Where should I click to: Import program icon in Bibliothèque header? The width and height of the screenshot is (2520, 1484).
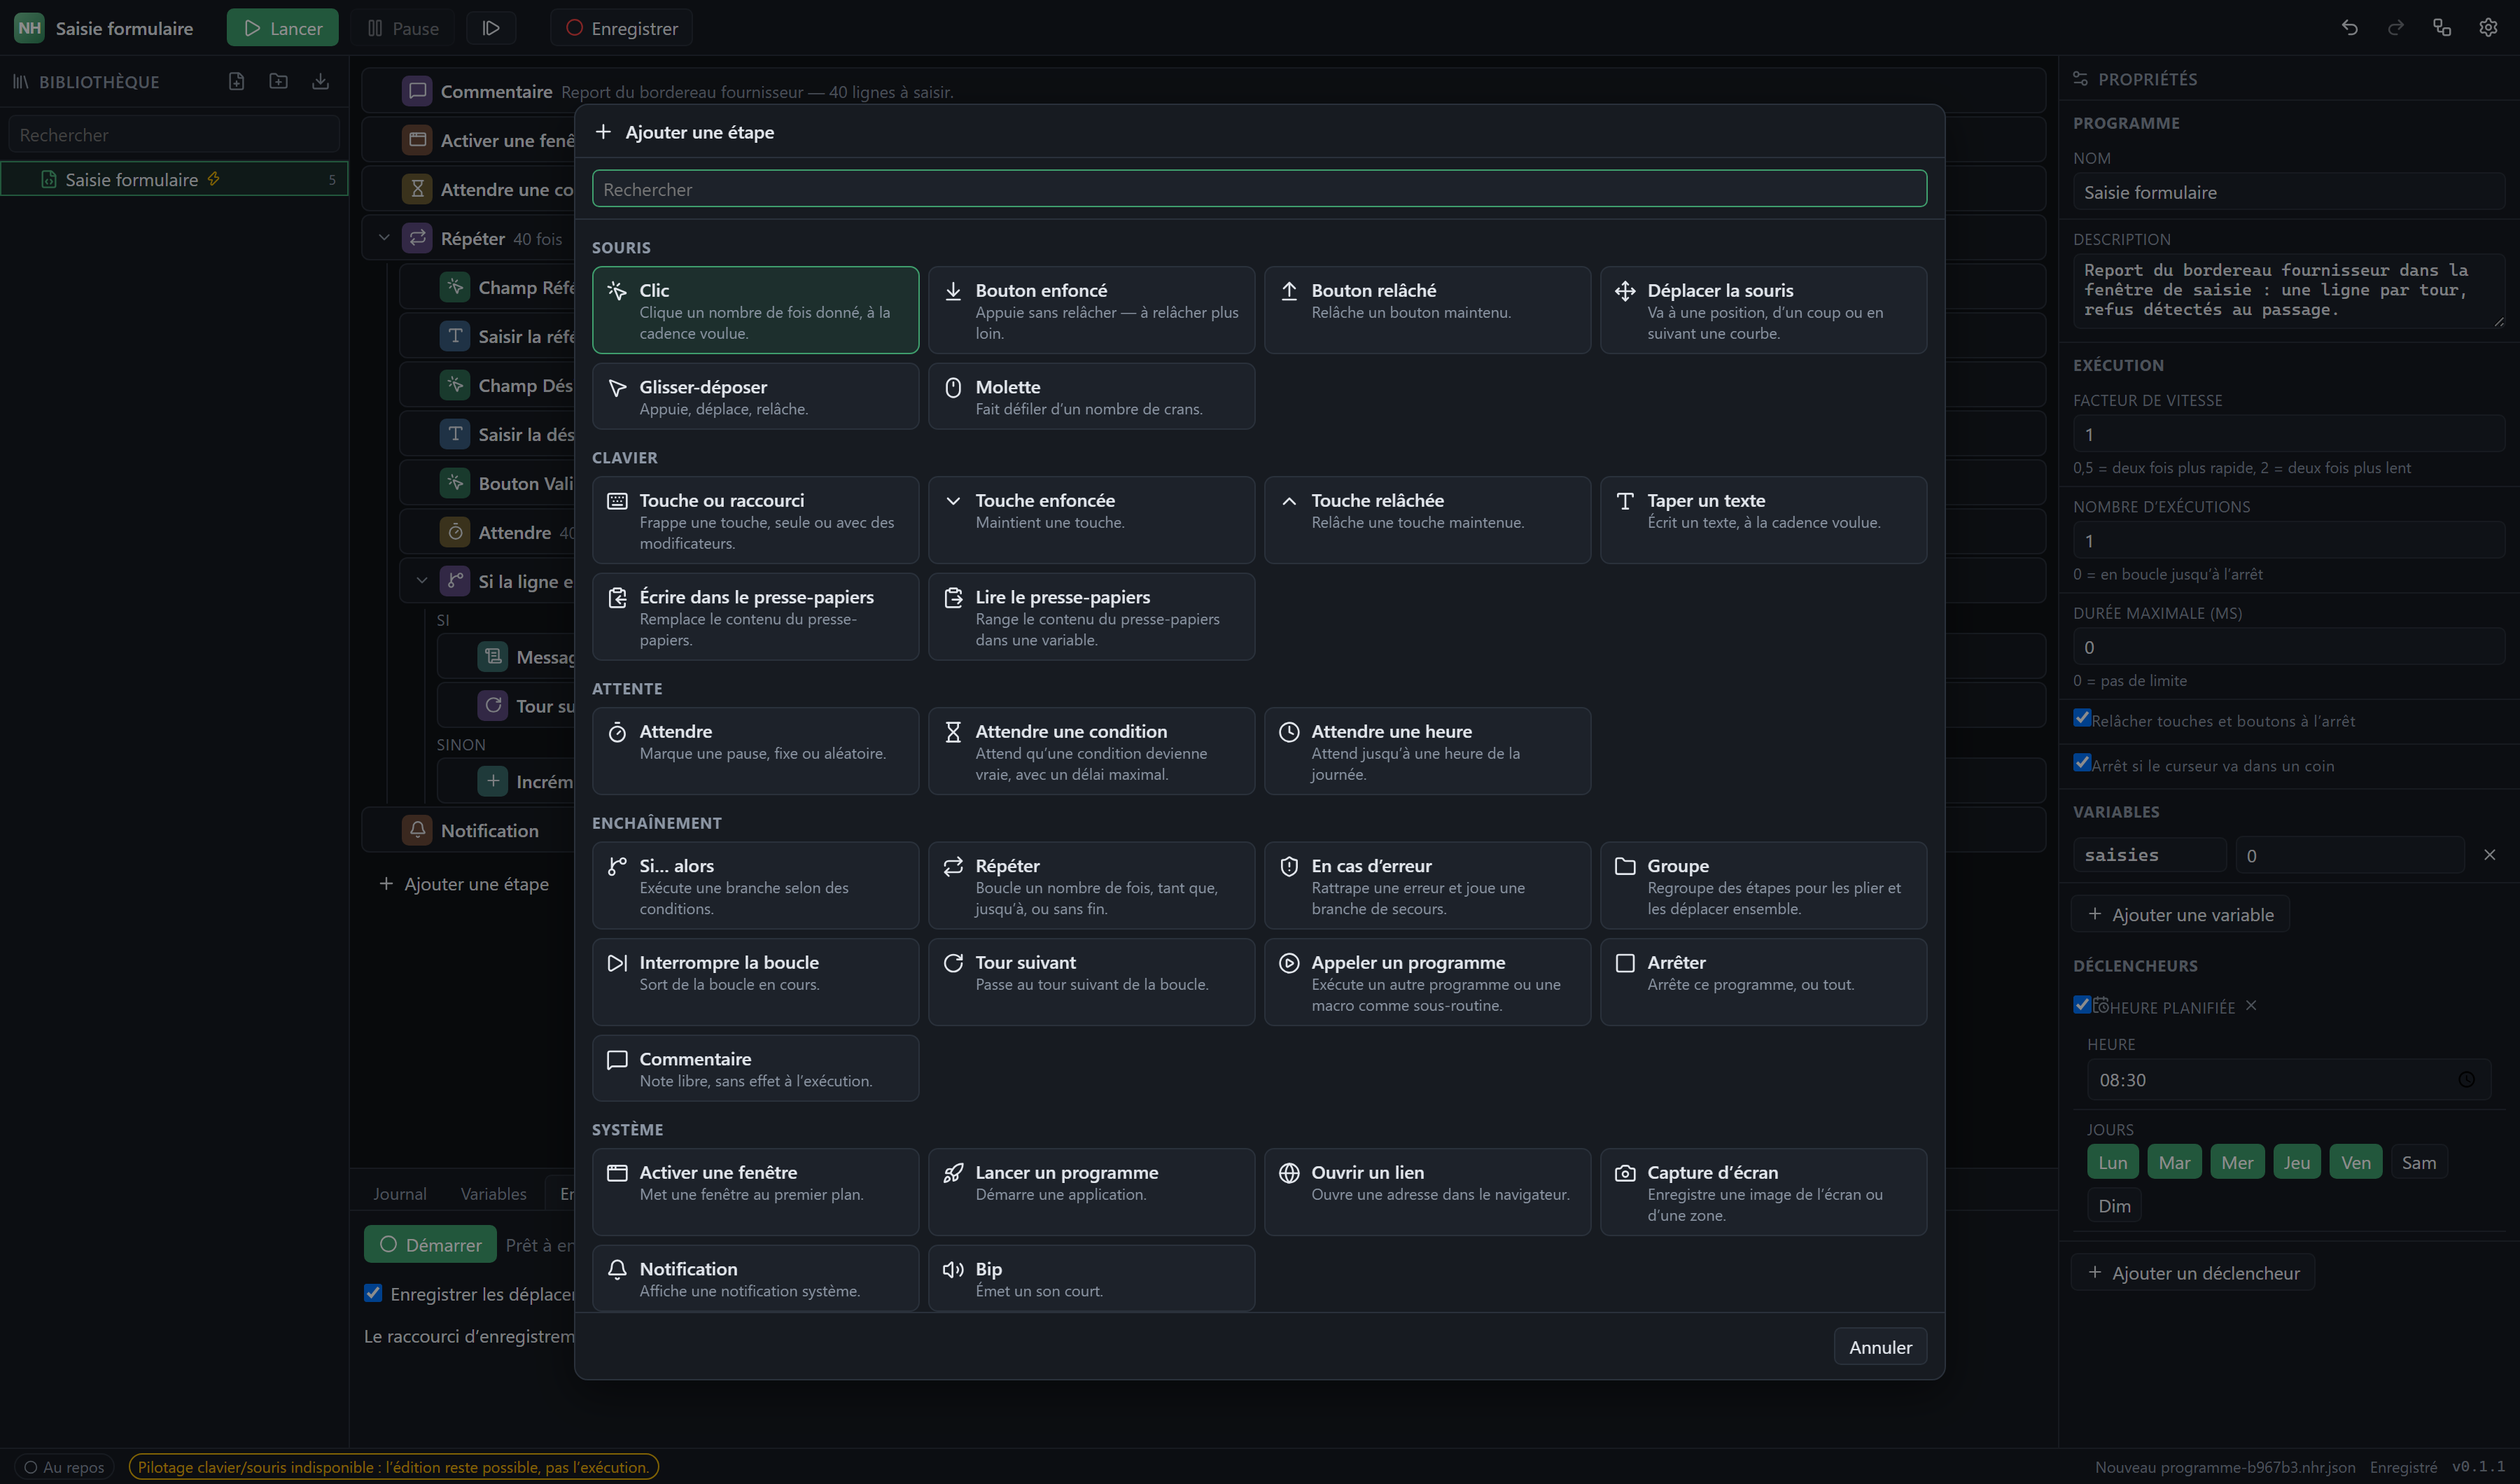[320, 81]
